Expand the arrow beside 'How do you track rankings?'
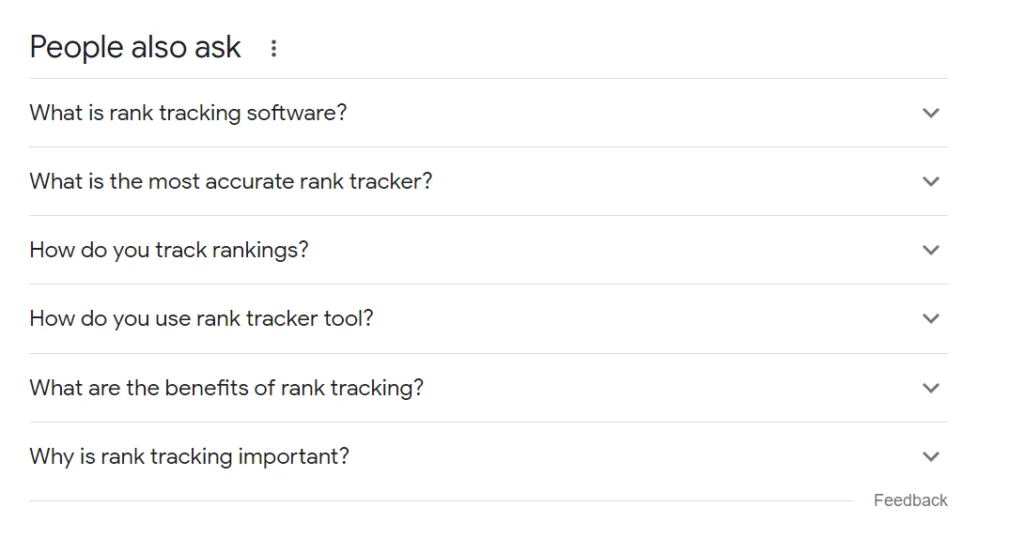The image size is (1024, 538). pos(931,250)
